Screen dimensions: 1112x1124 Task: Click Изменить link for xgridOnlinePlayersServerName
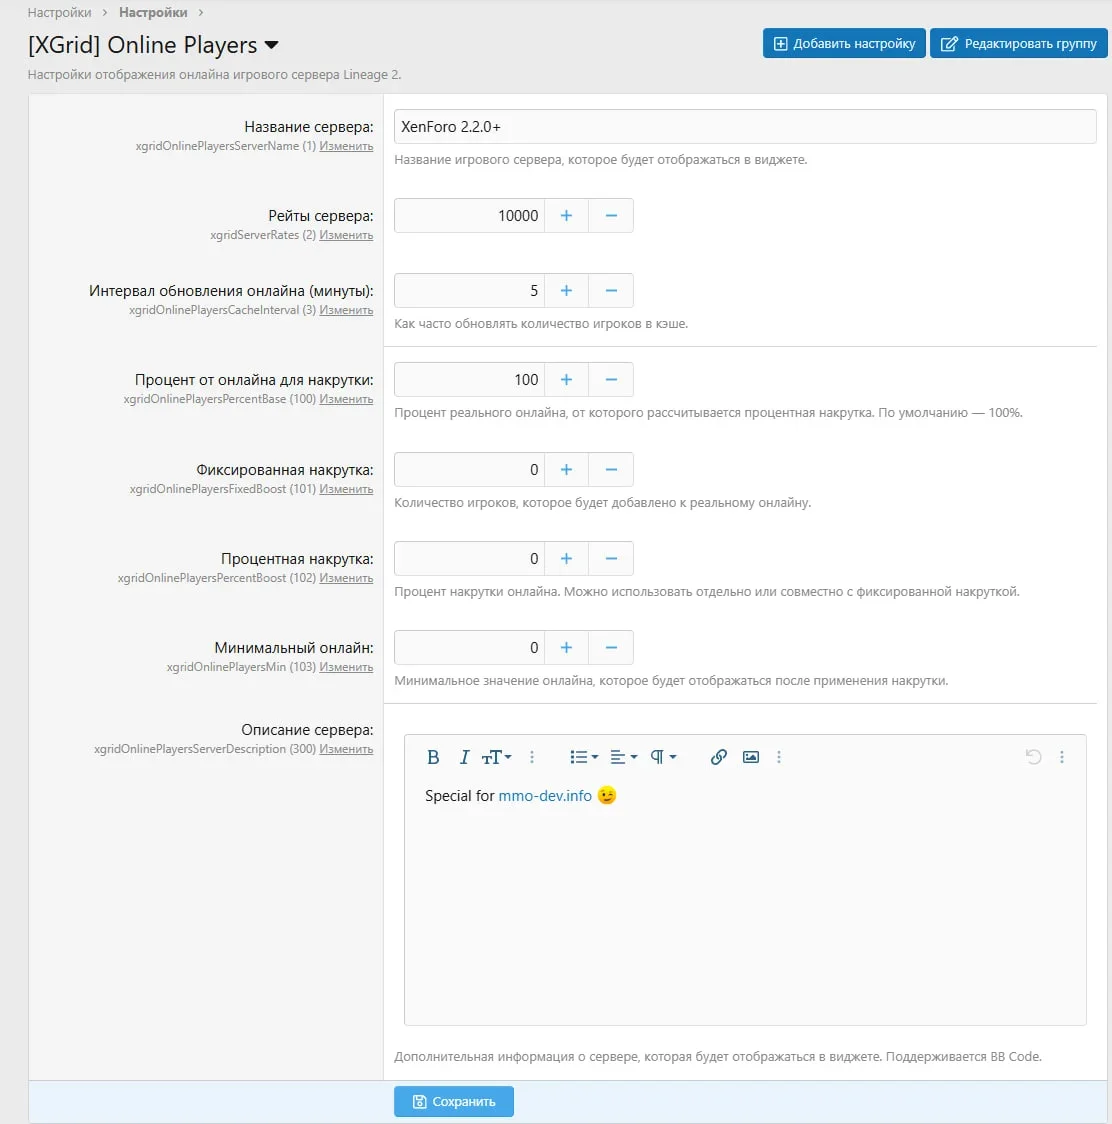coord(346,146)
